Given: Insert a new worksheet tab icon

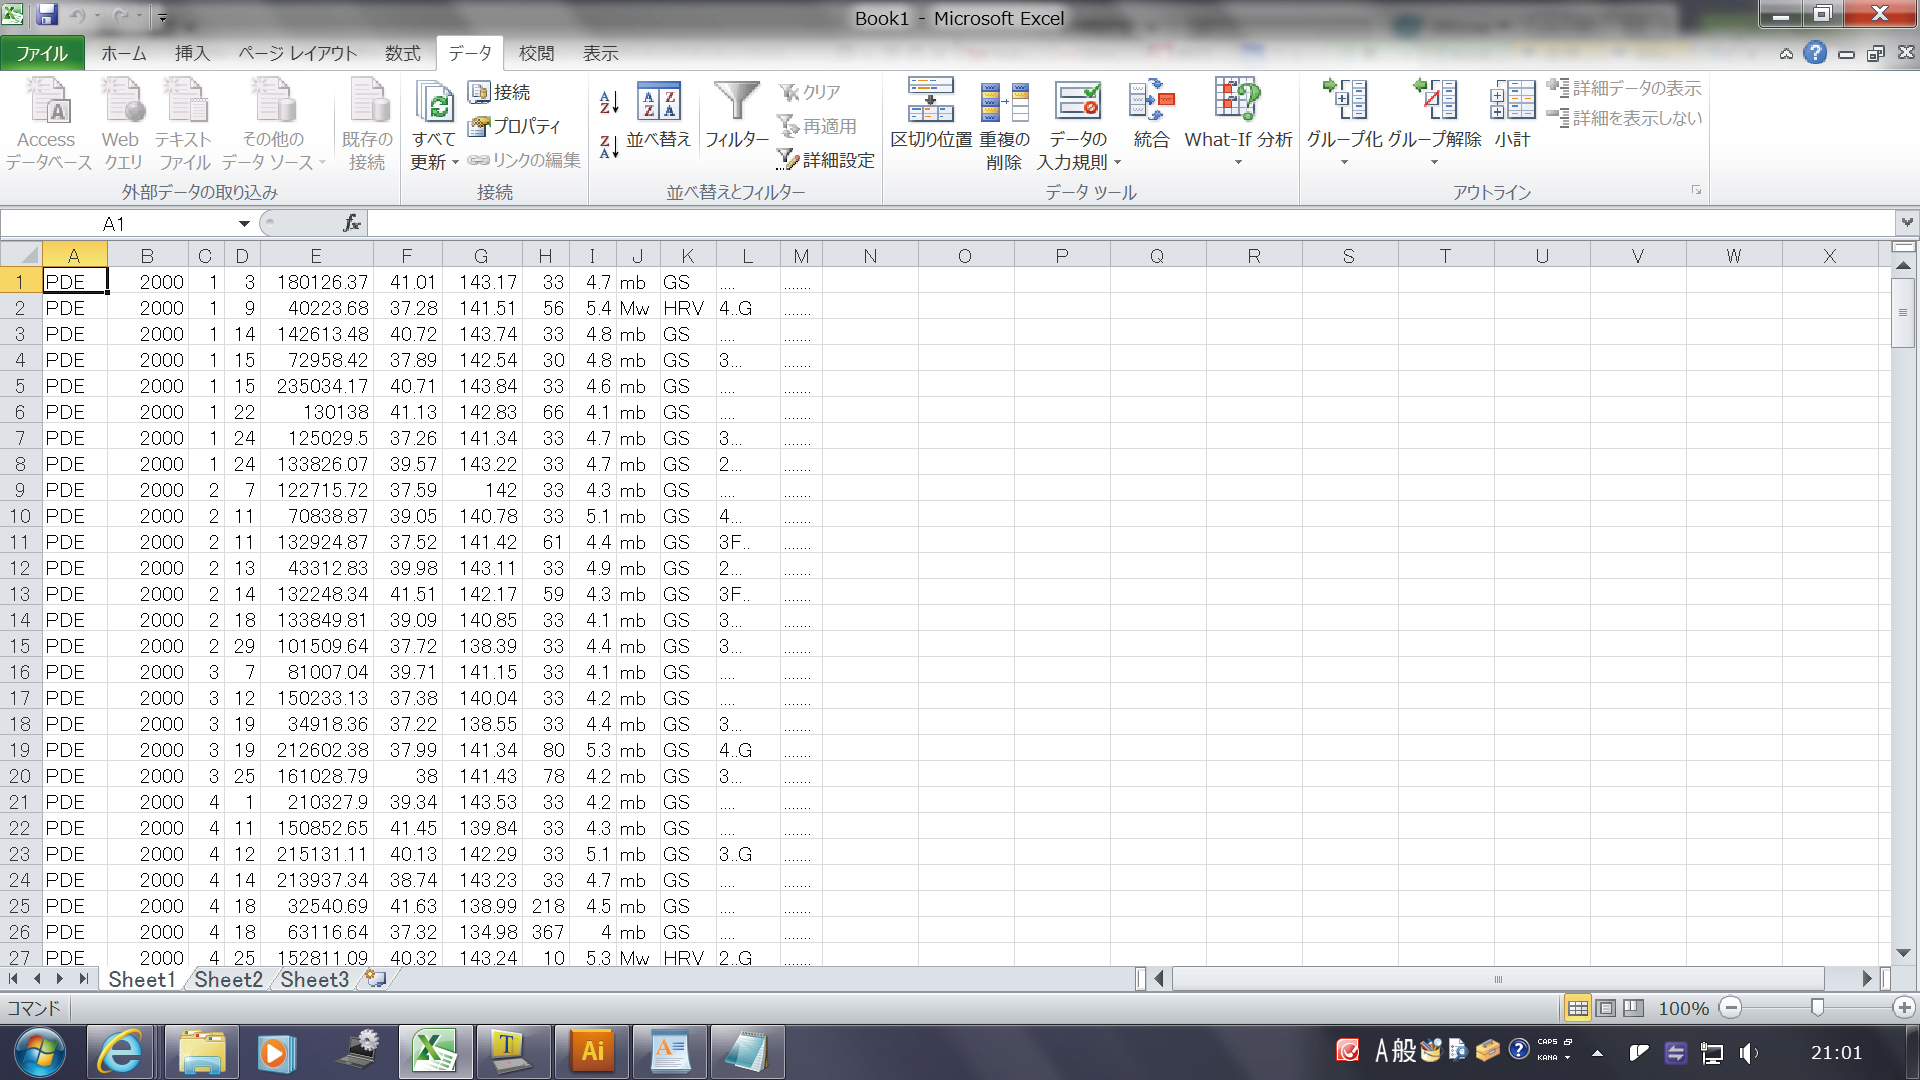Looking at the screenshot, I should click(x=376, y=979).
